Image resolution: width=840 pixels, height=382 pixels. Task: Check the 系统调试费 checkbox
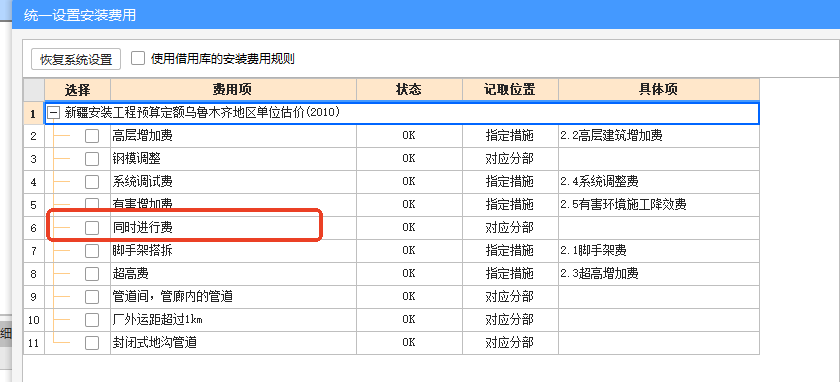point(92,182)
